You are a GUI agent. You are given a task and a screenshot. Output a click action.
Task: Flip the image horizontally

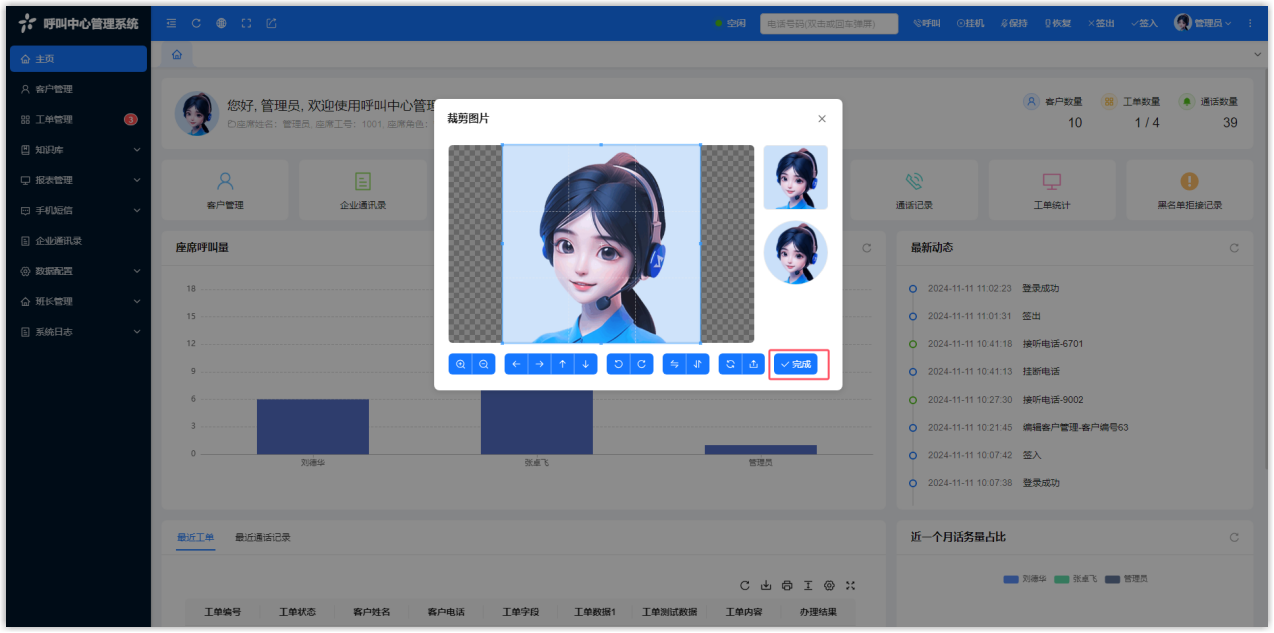(674, 364)
